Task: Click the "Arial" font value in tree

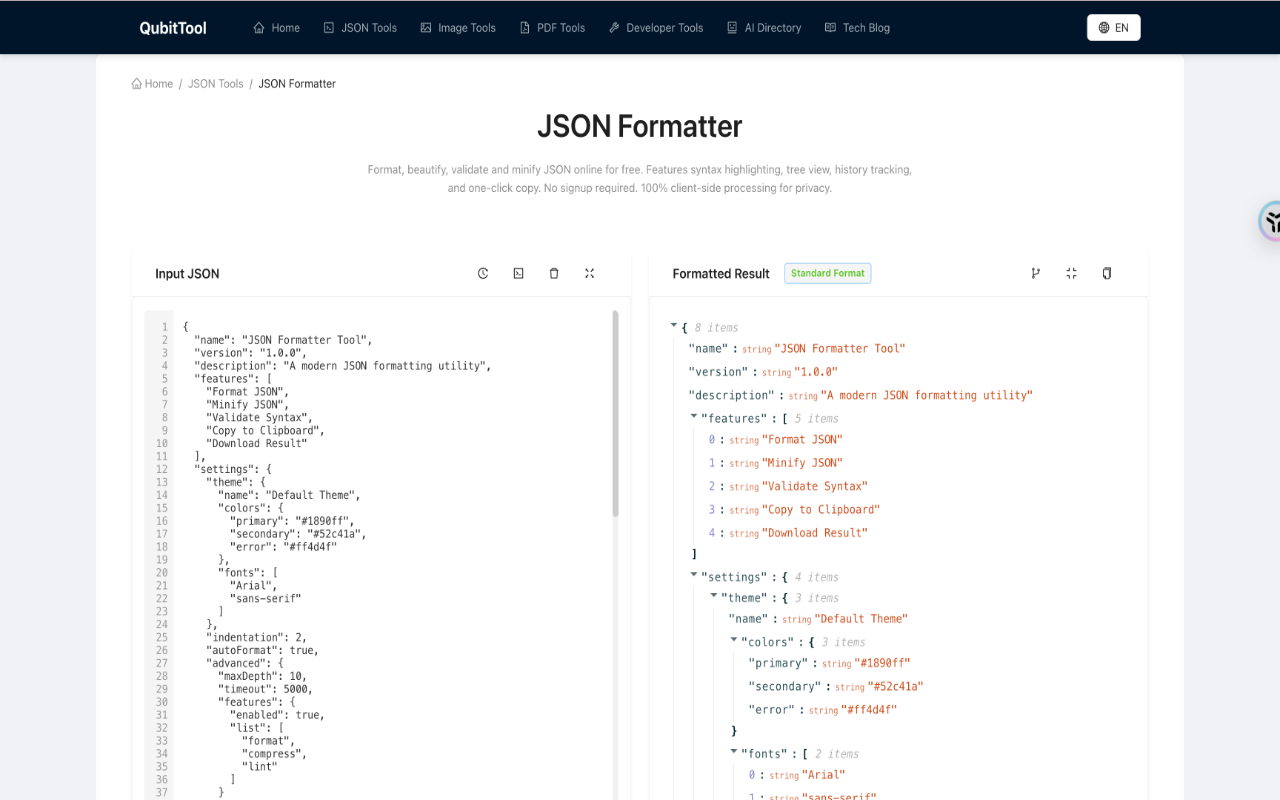Action: (x=824, y=775)
